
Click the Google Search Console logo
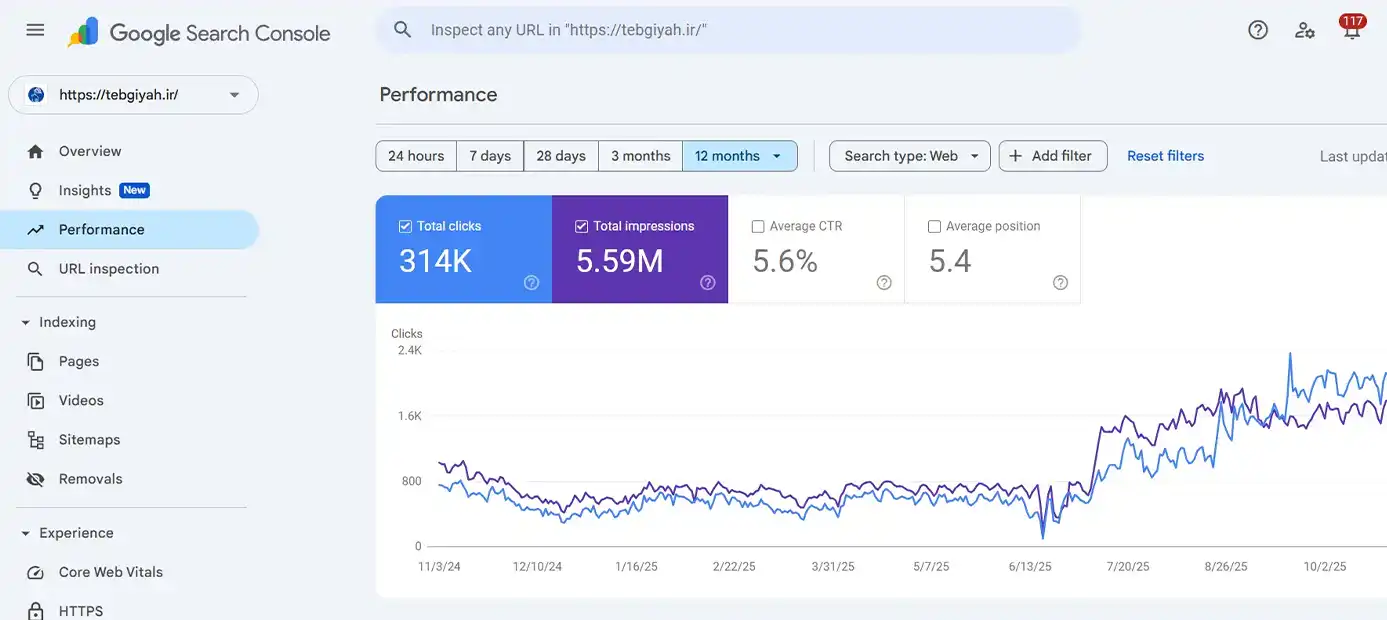pos(199,32)
